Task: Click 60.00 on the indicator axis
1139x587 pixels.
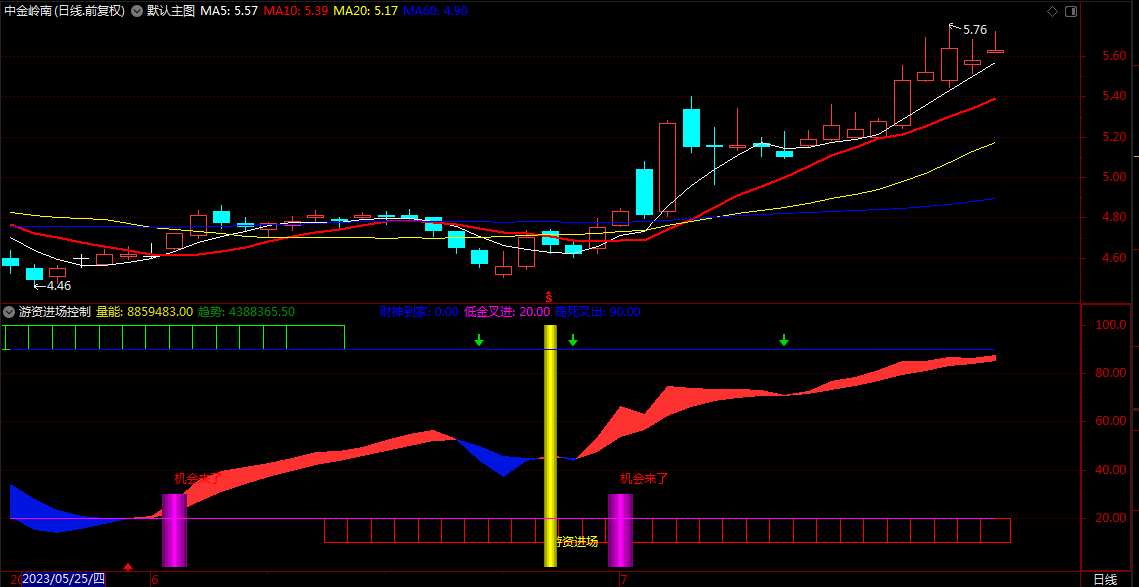Action: 1112,421
